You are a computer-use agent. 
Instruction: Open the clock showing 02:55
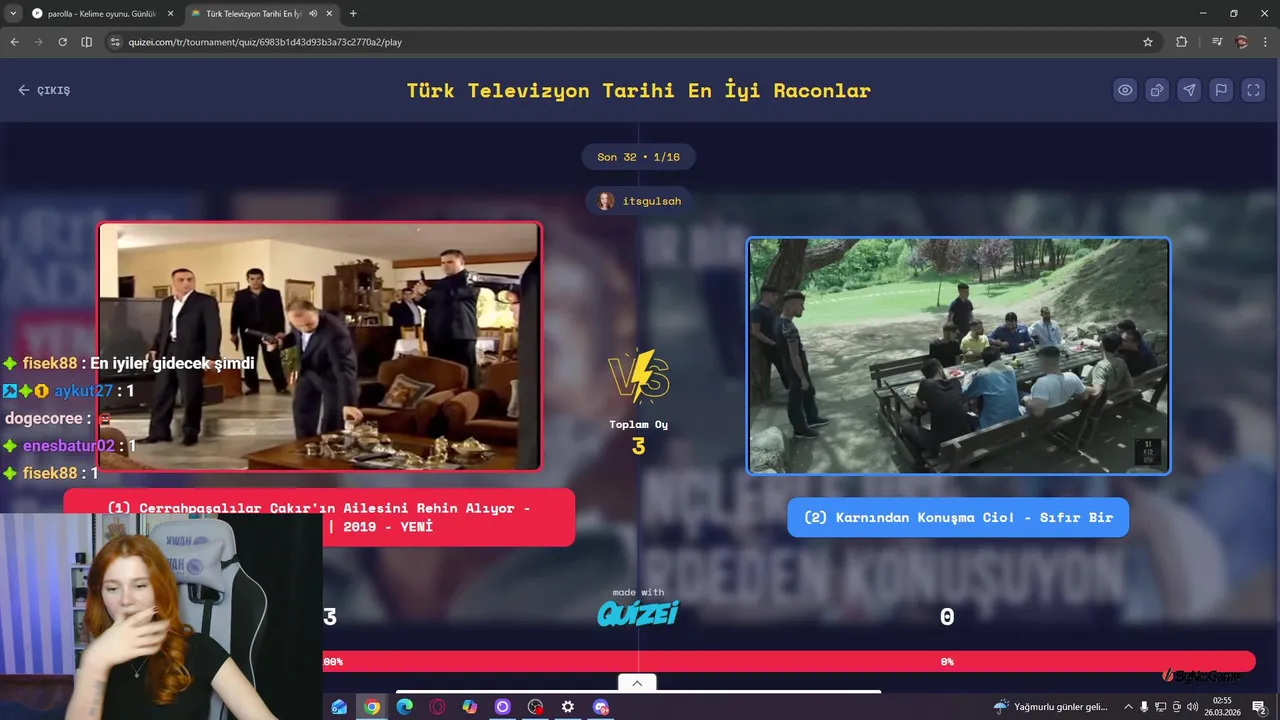(1222, 707)
